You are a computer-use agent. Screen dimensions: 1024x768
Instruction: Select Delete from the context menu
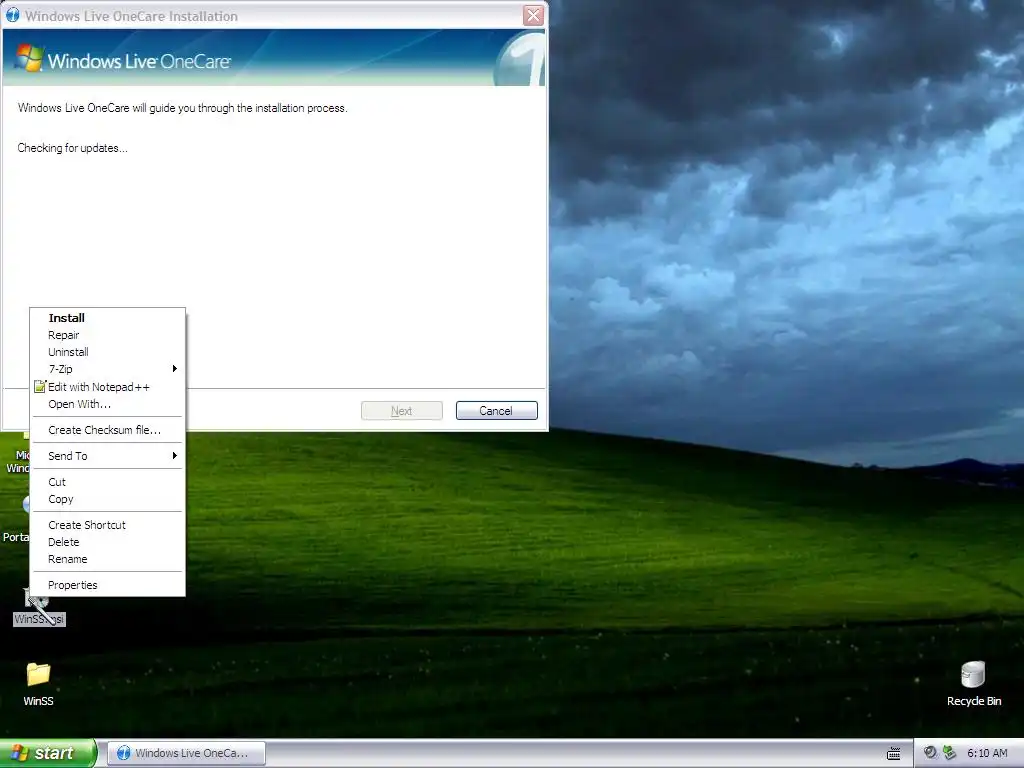[x=108, y=542]
